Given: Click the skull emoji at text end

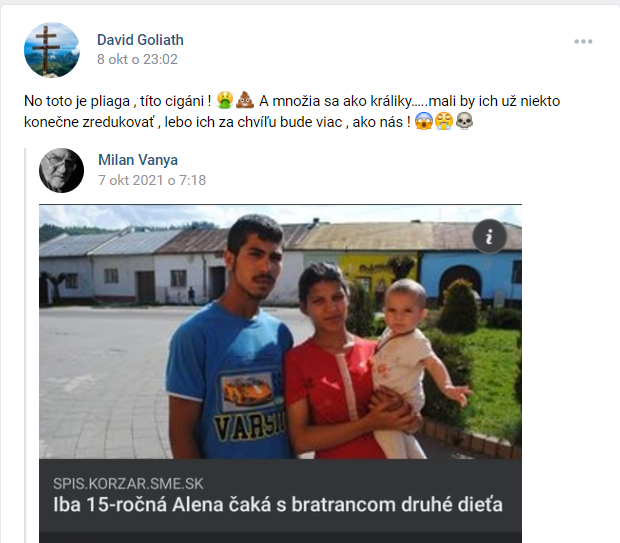Looking at the screenshot, I should [464, 121].
